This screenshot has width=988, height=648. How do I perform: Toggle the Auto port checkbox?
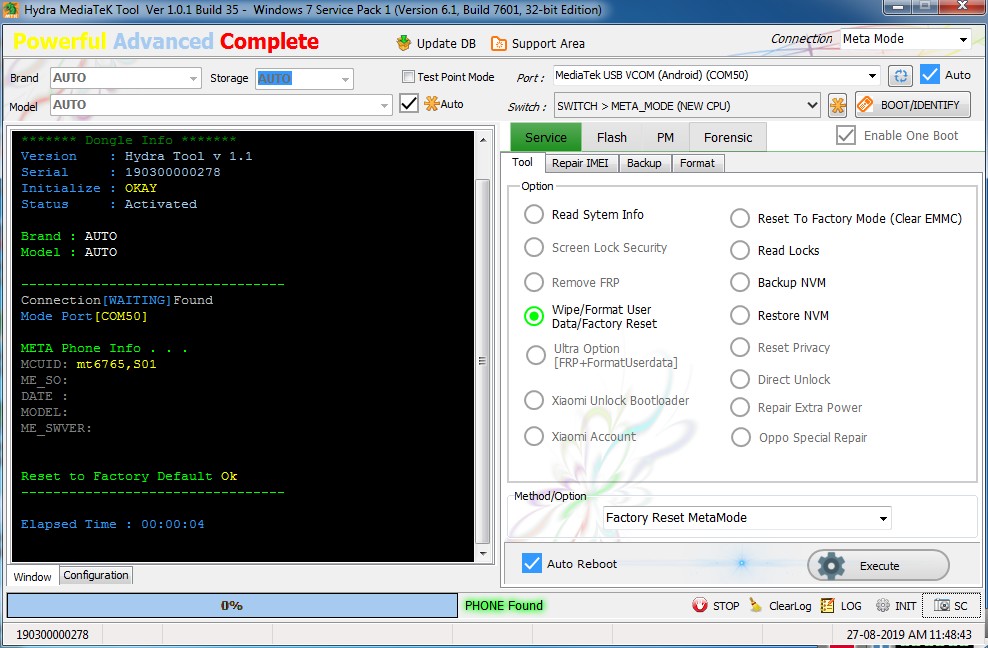[x=930, y=74]
